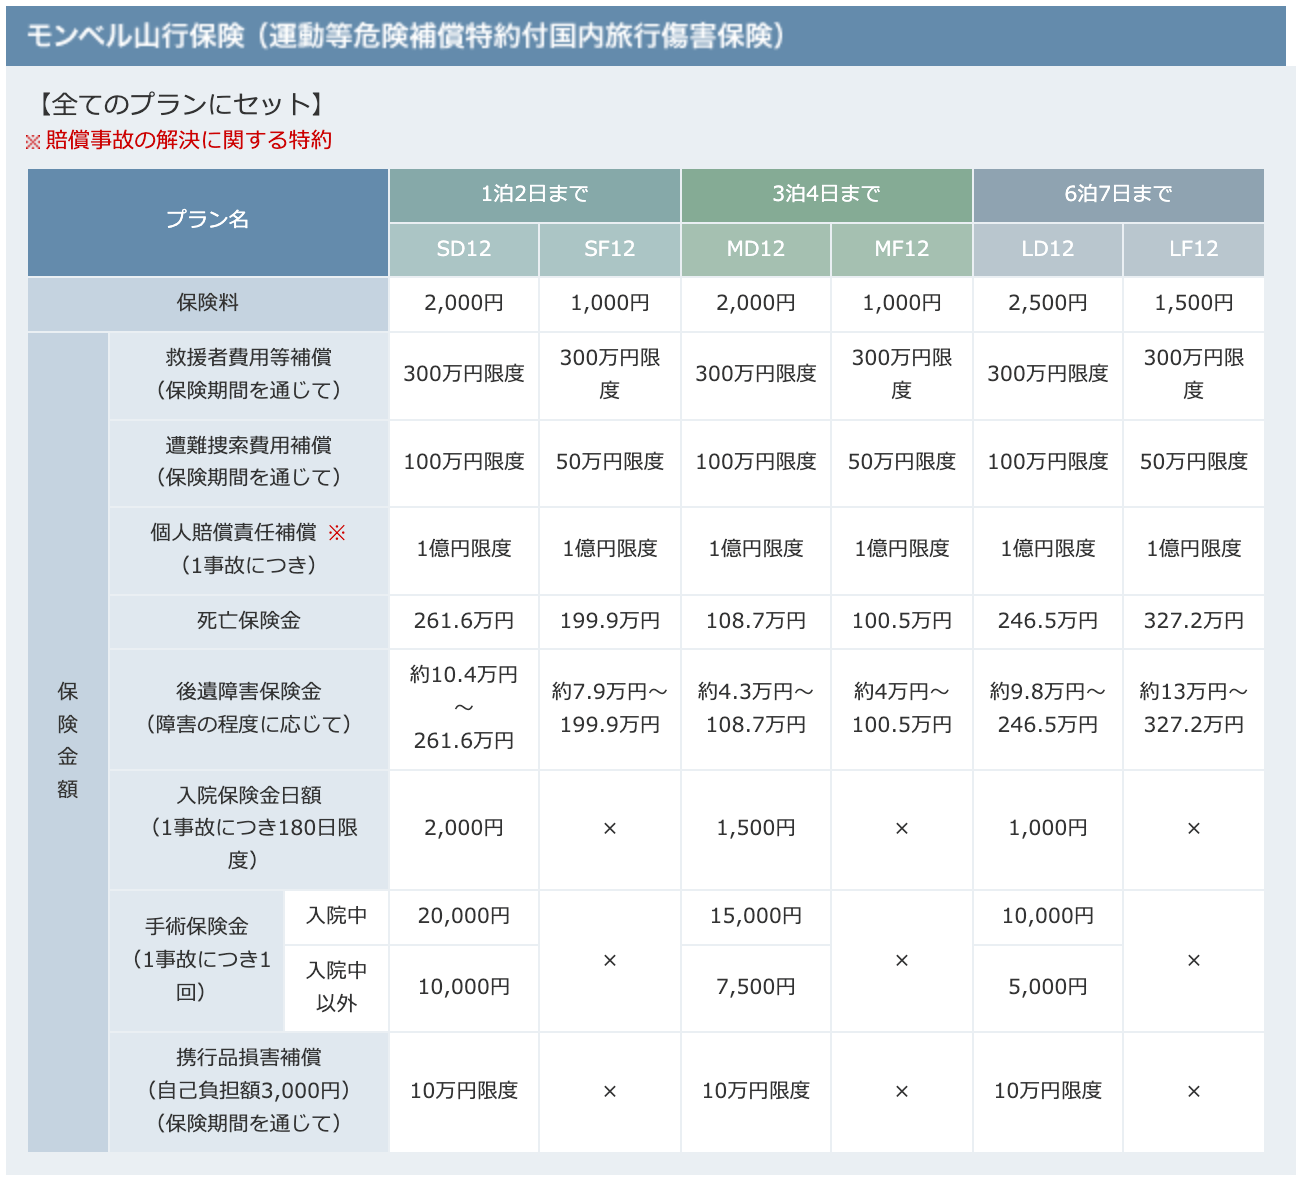The image size is (1304, 1186).
Task: Click the 約10.4万円～261.6万円 disability cell
Action: (x=464, y=709)
